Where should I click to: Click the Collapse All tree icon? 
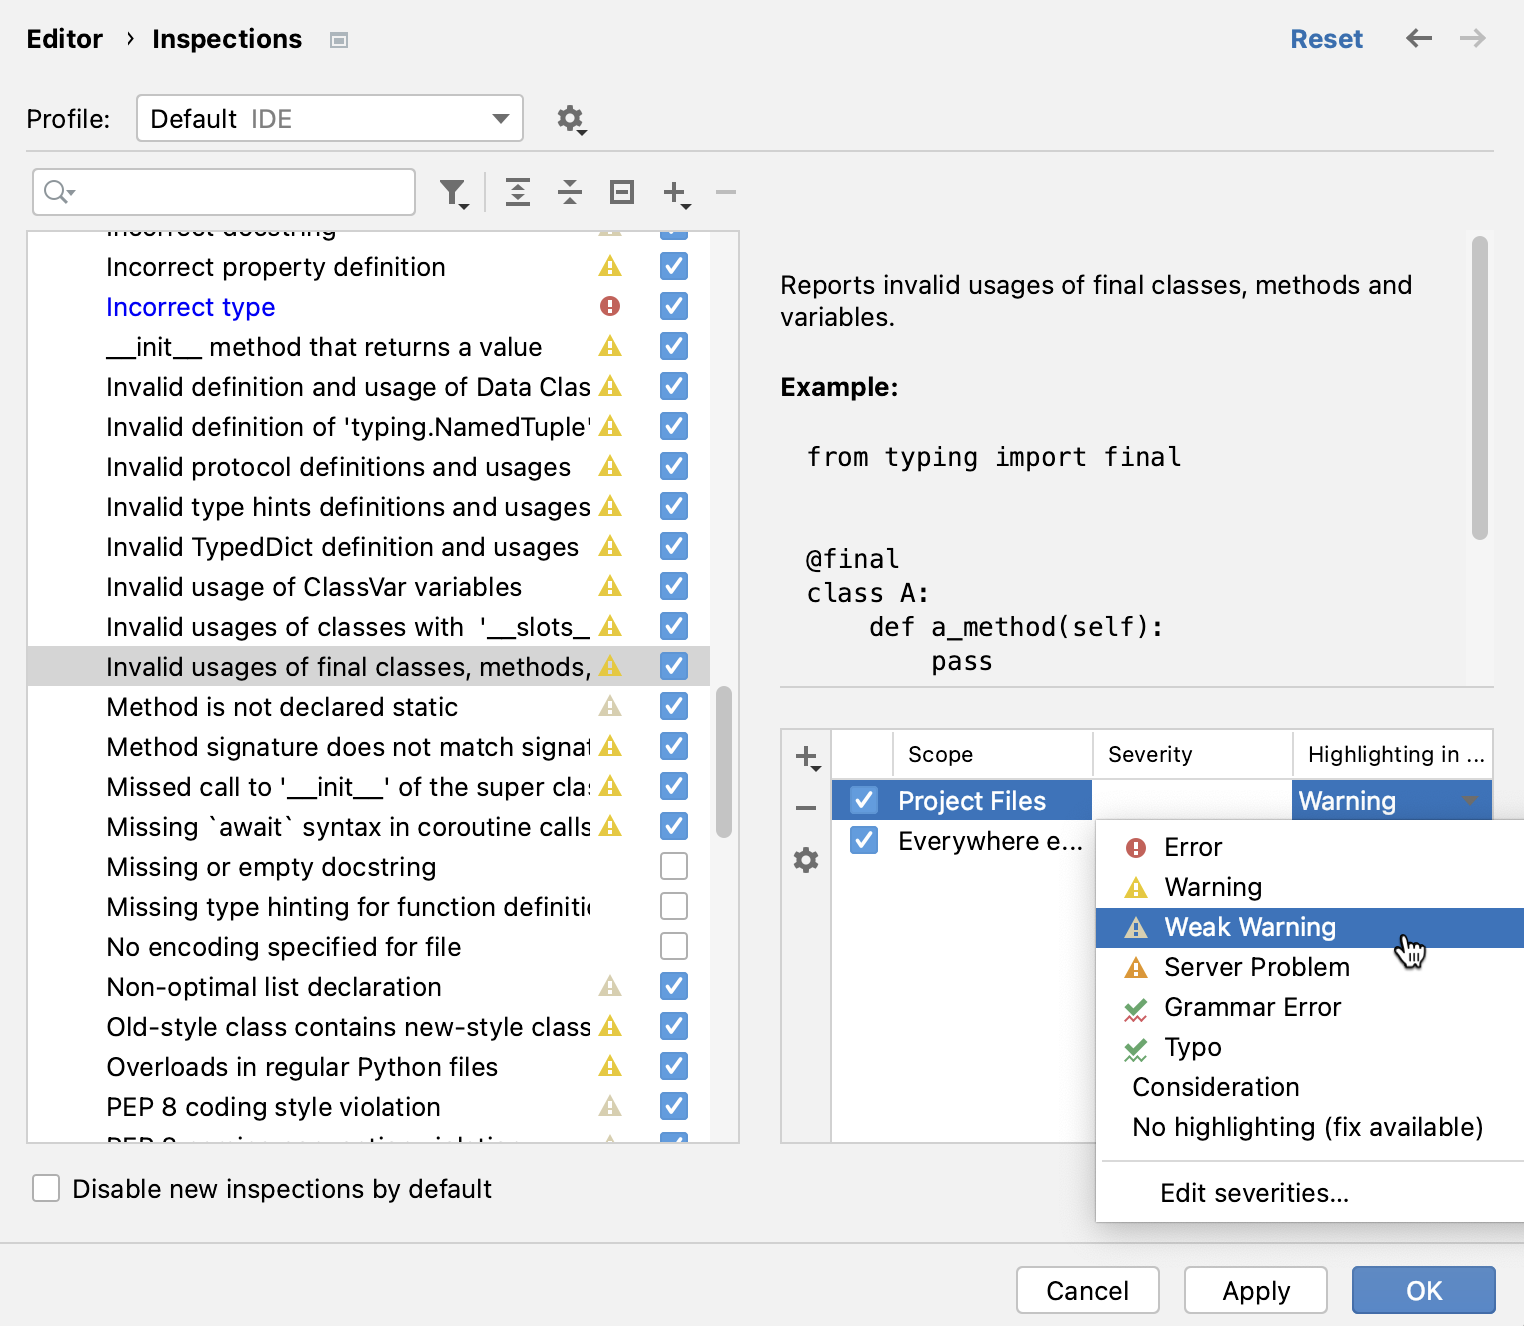coord(570,192)
